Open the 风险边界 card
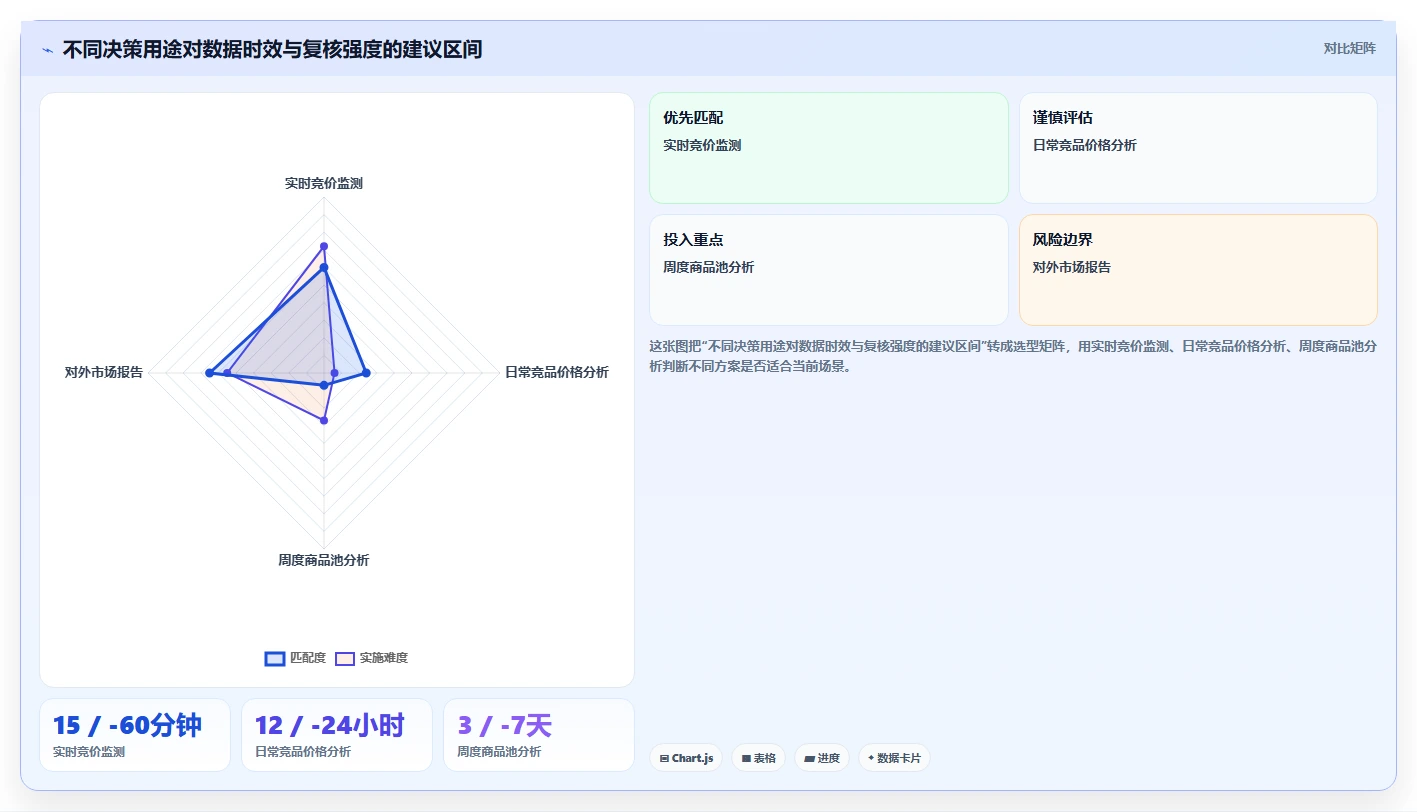The height and width of the screenshot is (812, 1417). tap(1198, 270)
